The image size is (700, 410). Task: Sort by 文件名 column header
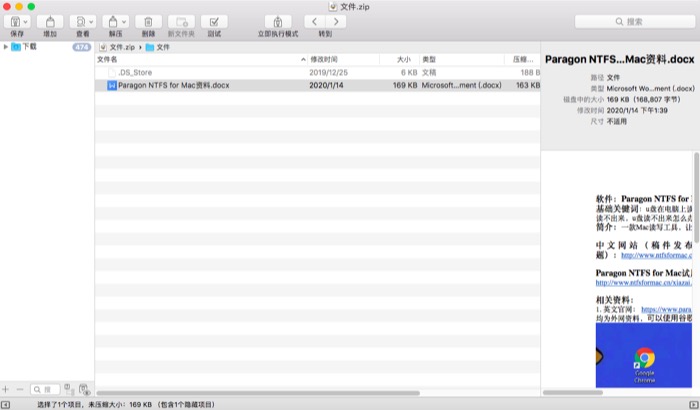201,59
